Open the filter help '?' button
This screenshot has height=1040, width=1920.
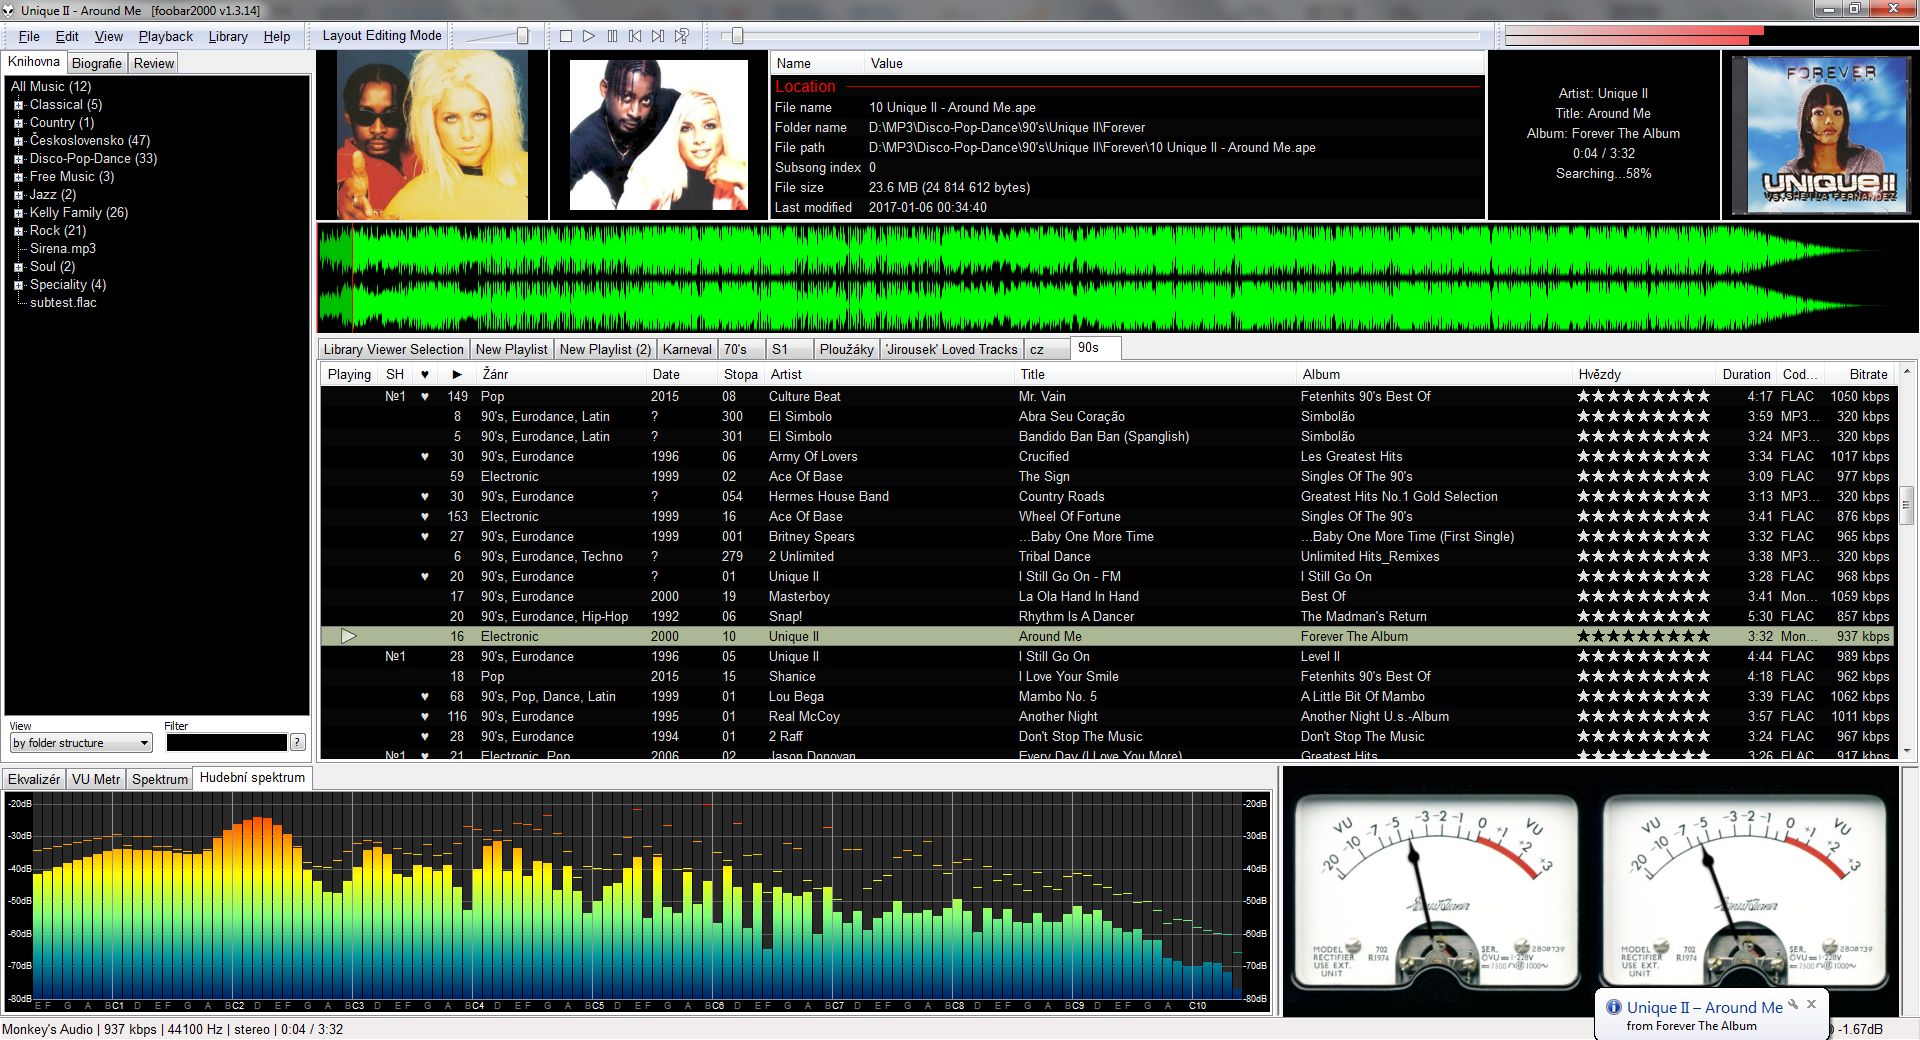pos(297,741)
